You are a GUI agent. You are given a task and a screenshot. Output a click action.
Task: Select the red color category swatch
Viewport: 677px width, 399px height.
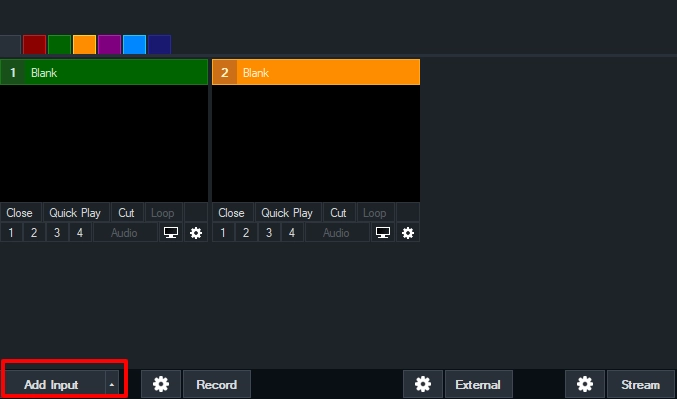click(x=35, y=45)
